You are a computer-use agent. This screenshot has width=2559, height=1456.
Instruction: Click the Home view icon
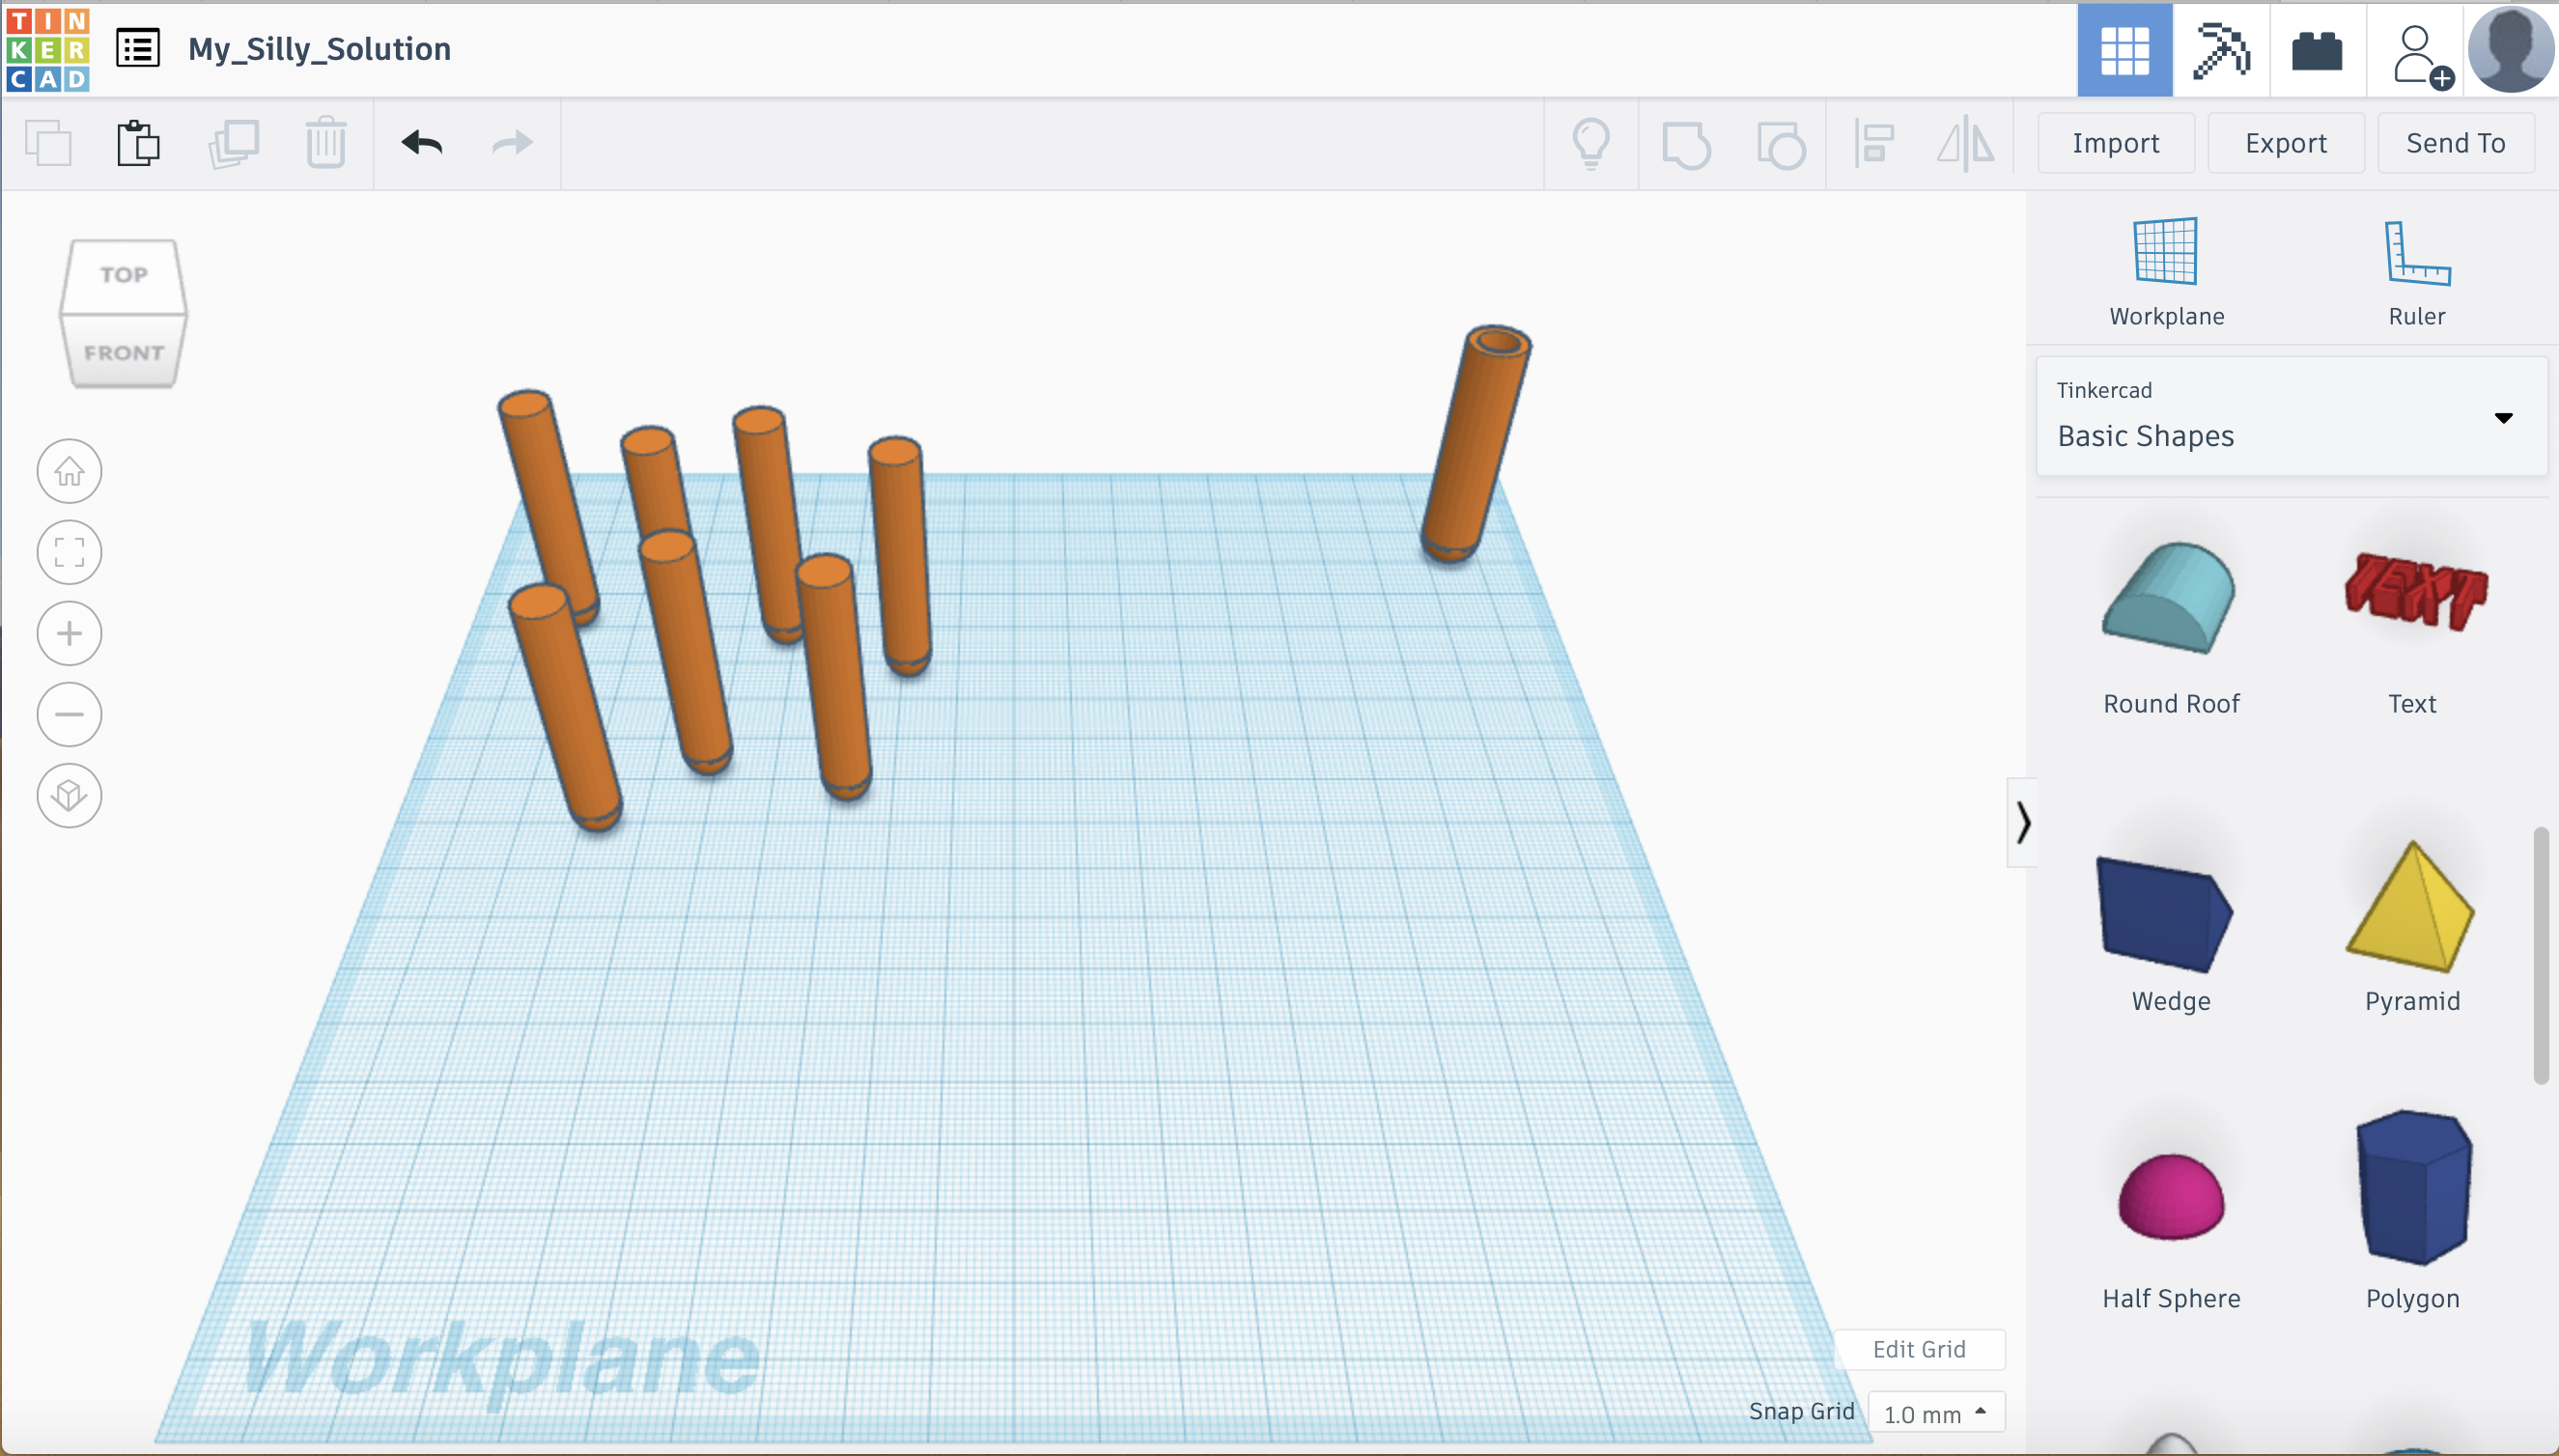69,471
